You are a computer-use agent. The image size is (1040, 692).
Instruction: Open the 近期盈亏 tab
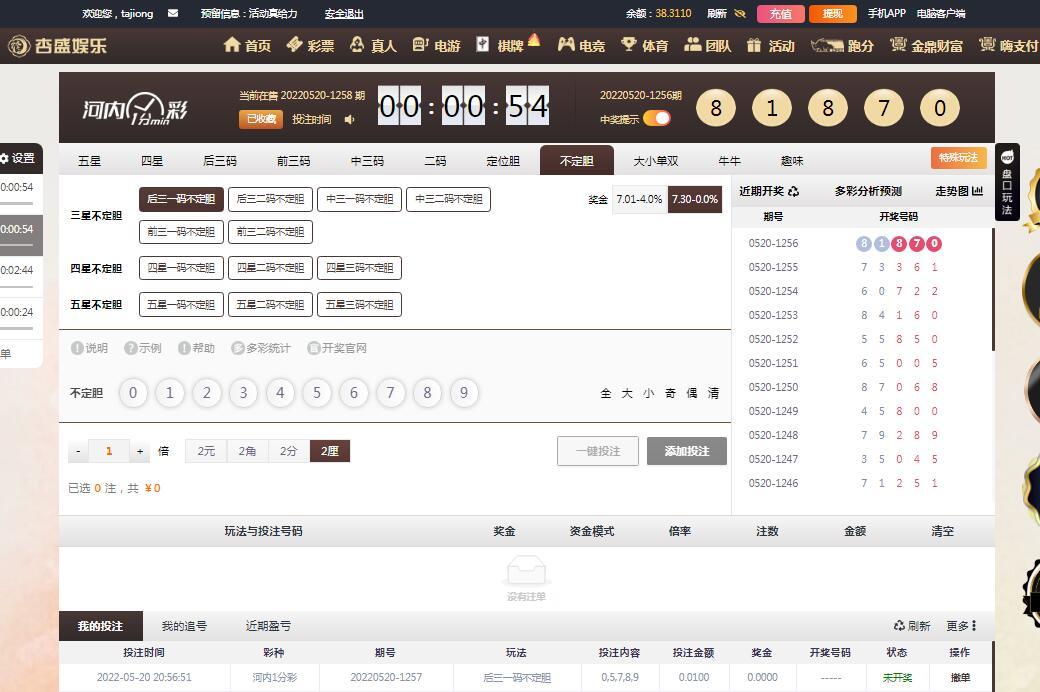tap(268, 626)
